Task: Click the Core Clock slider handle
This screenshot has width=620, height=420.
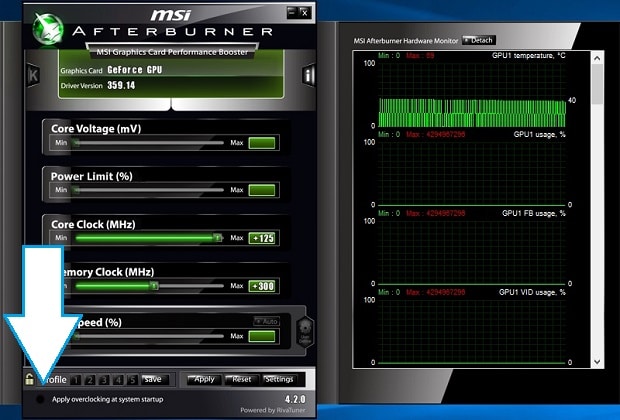Action: (x=217, y=238)
